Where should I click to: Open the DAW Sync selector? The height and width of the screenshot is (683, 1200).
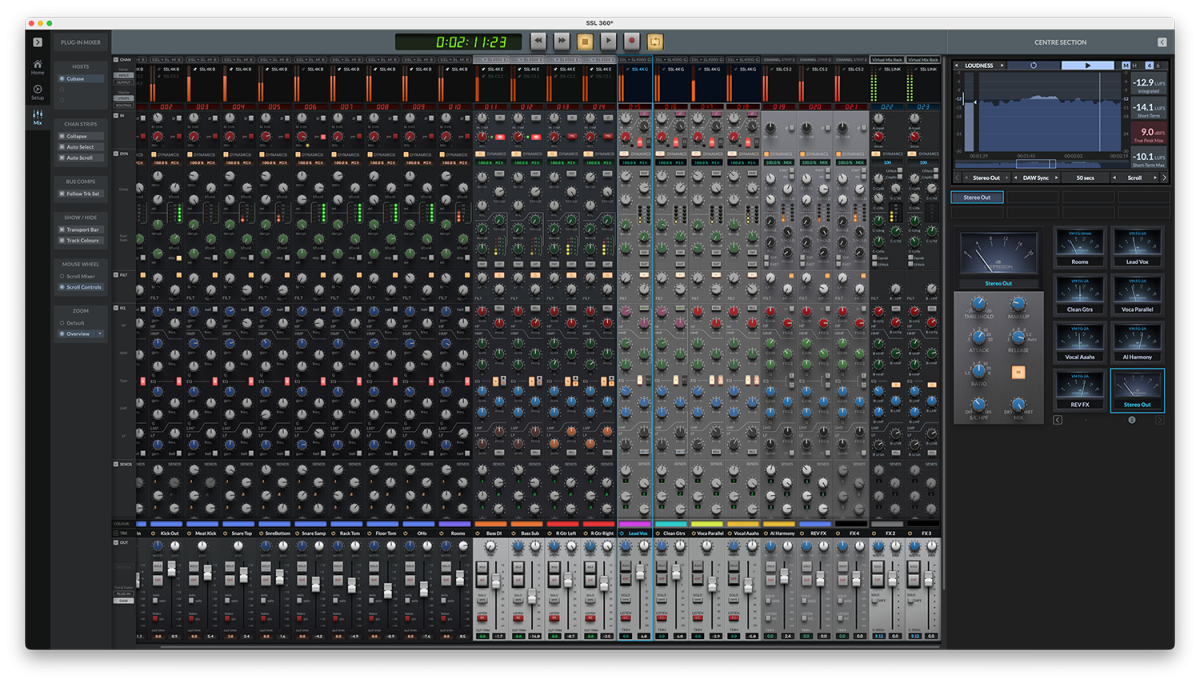1036,177
